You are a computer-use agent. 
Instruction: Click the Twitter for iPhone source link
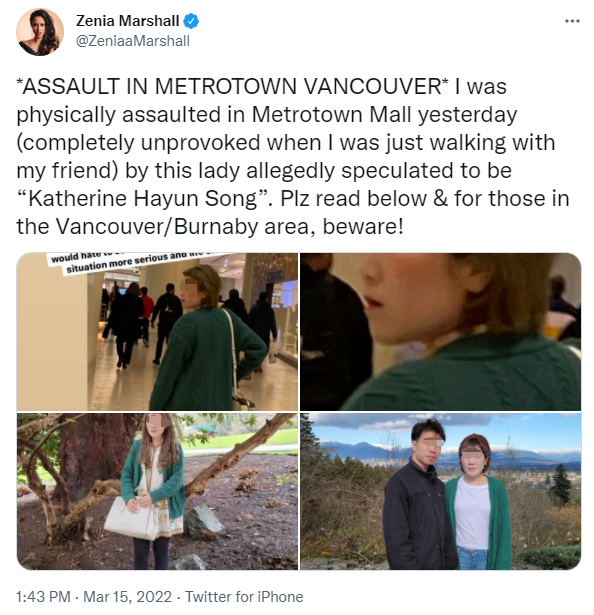pyautogui.click(x=244, y=597)
